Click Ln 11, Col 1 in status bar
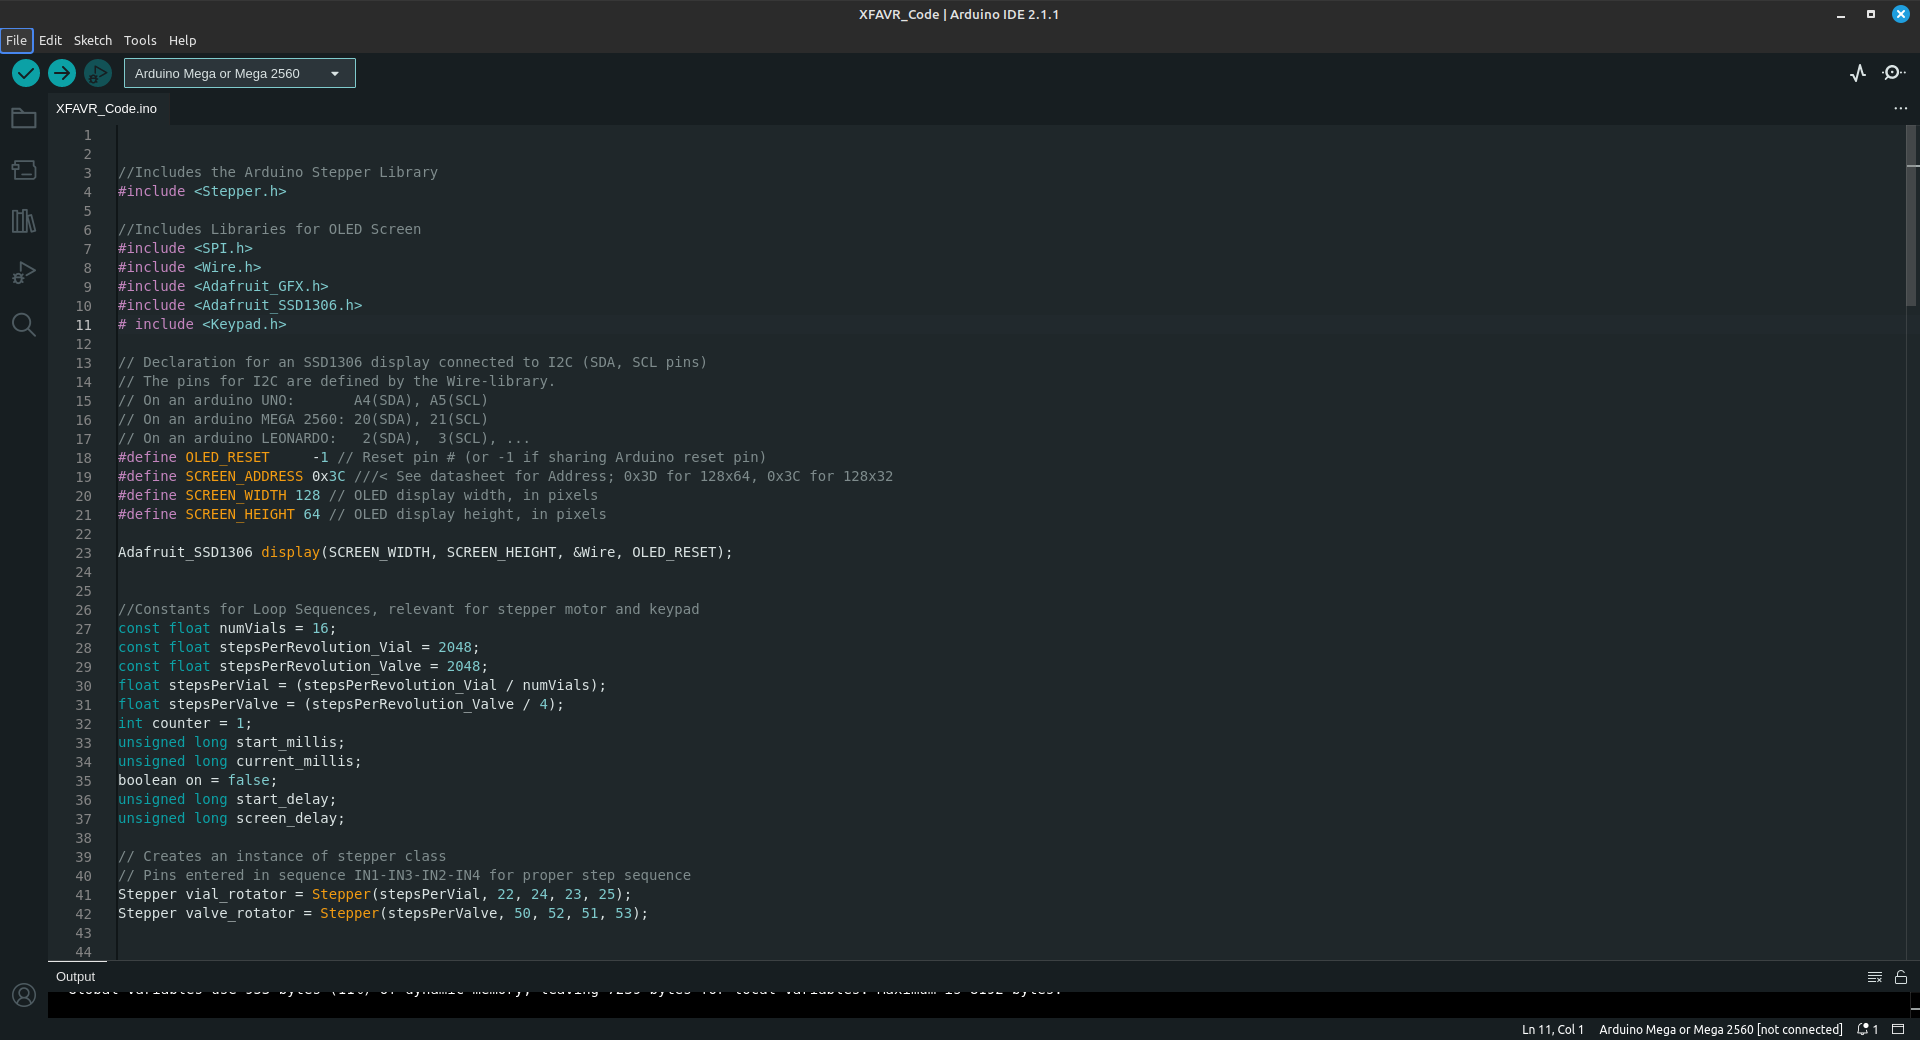Image resolution: width=1920 pixels, height=1040 pixels. [x=1552, y=1029]
